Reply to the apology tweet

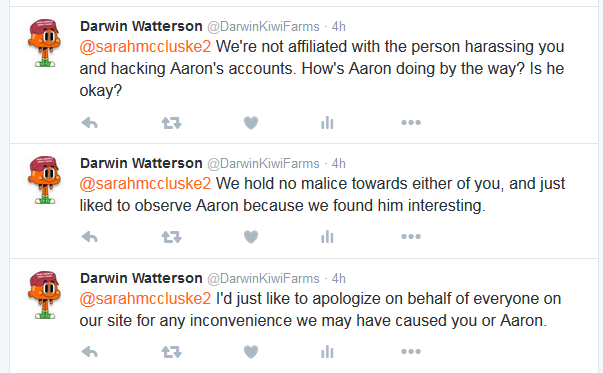[90, 352]
